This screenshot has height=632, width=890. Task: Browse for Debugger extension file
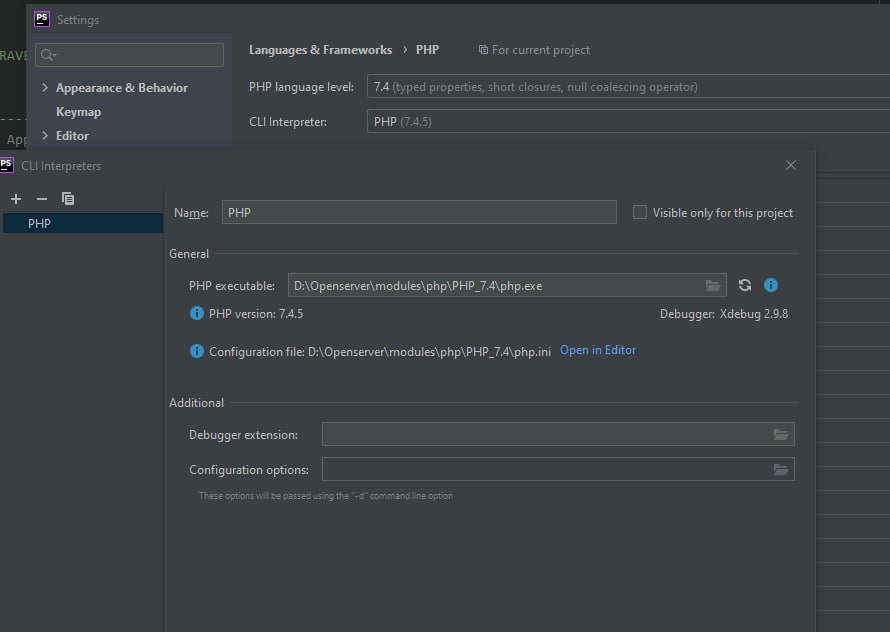[x=781, y=434]
